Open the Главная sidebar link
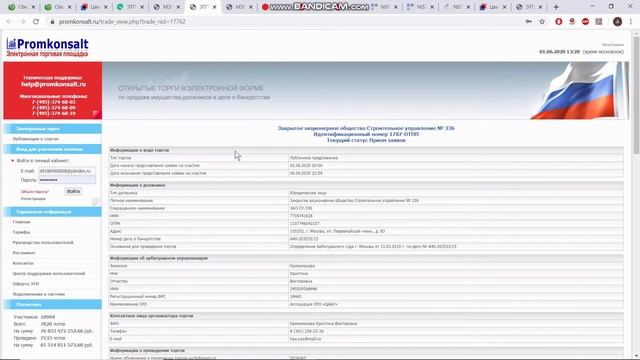Viewport: 640px width, 360px height. [21, 222]
